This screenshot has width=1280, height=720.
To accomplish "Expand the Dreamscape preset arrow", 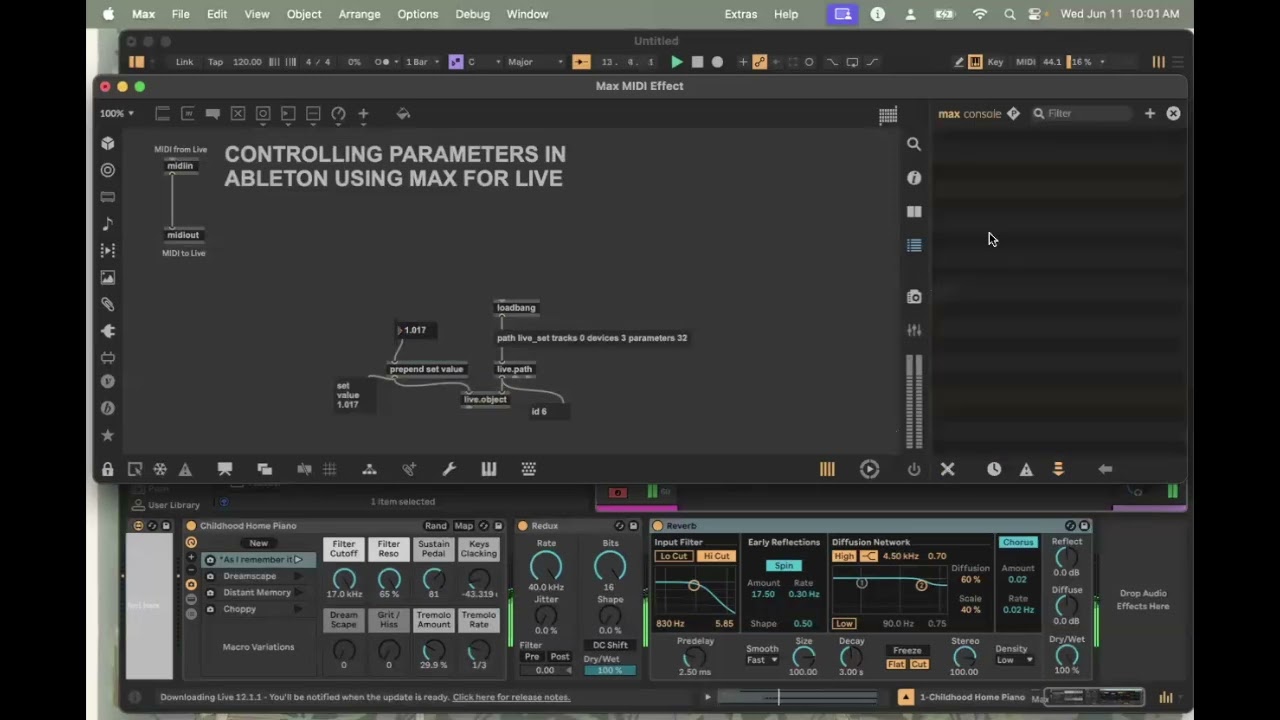I will click(297, 576).
